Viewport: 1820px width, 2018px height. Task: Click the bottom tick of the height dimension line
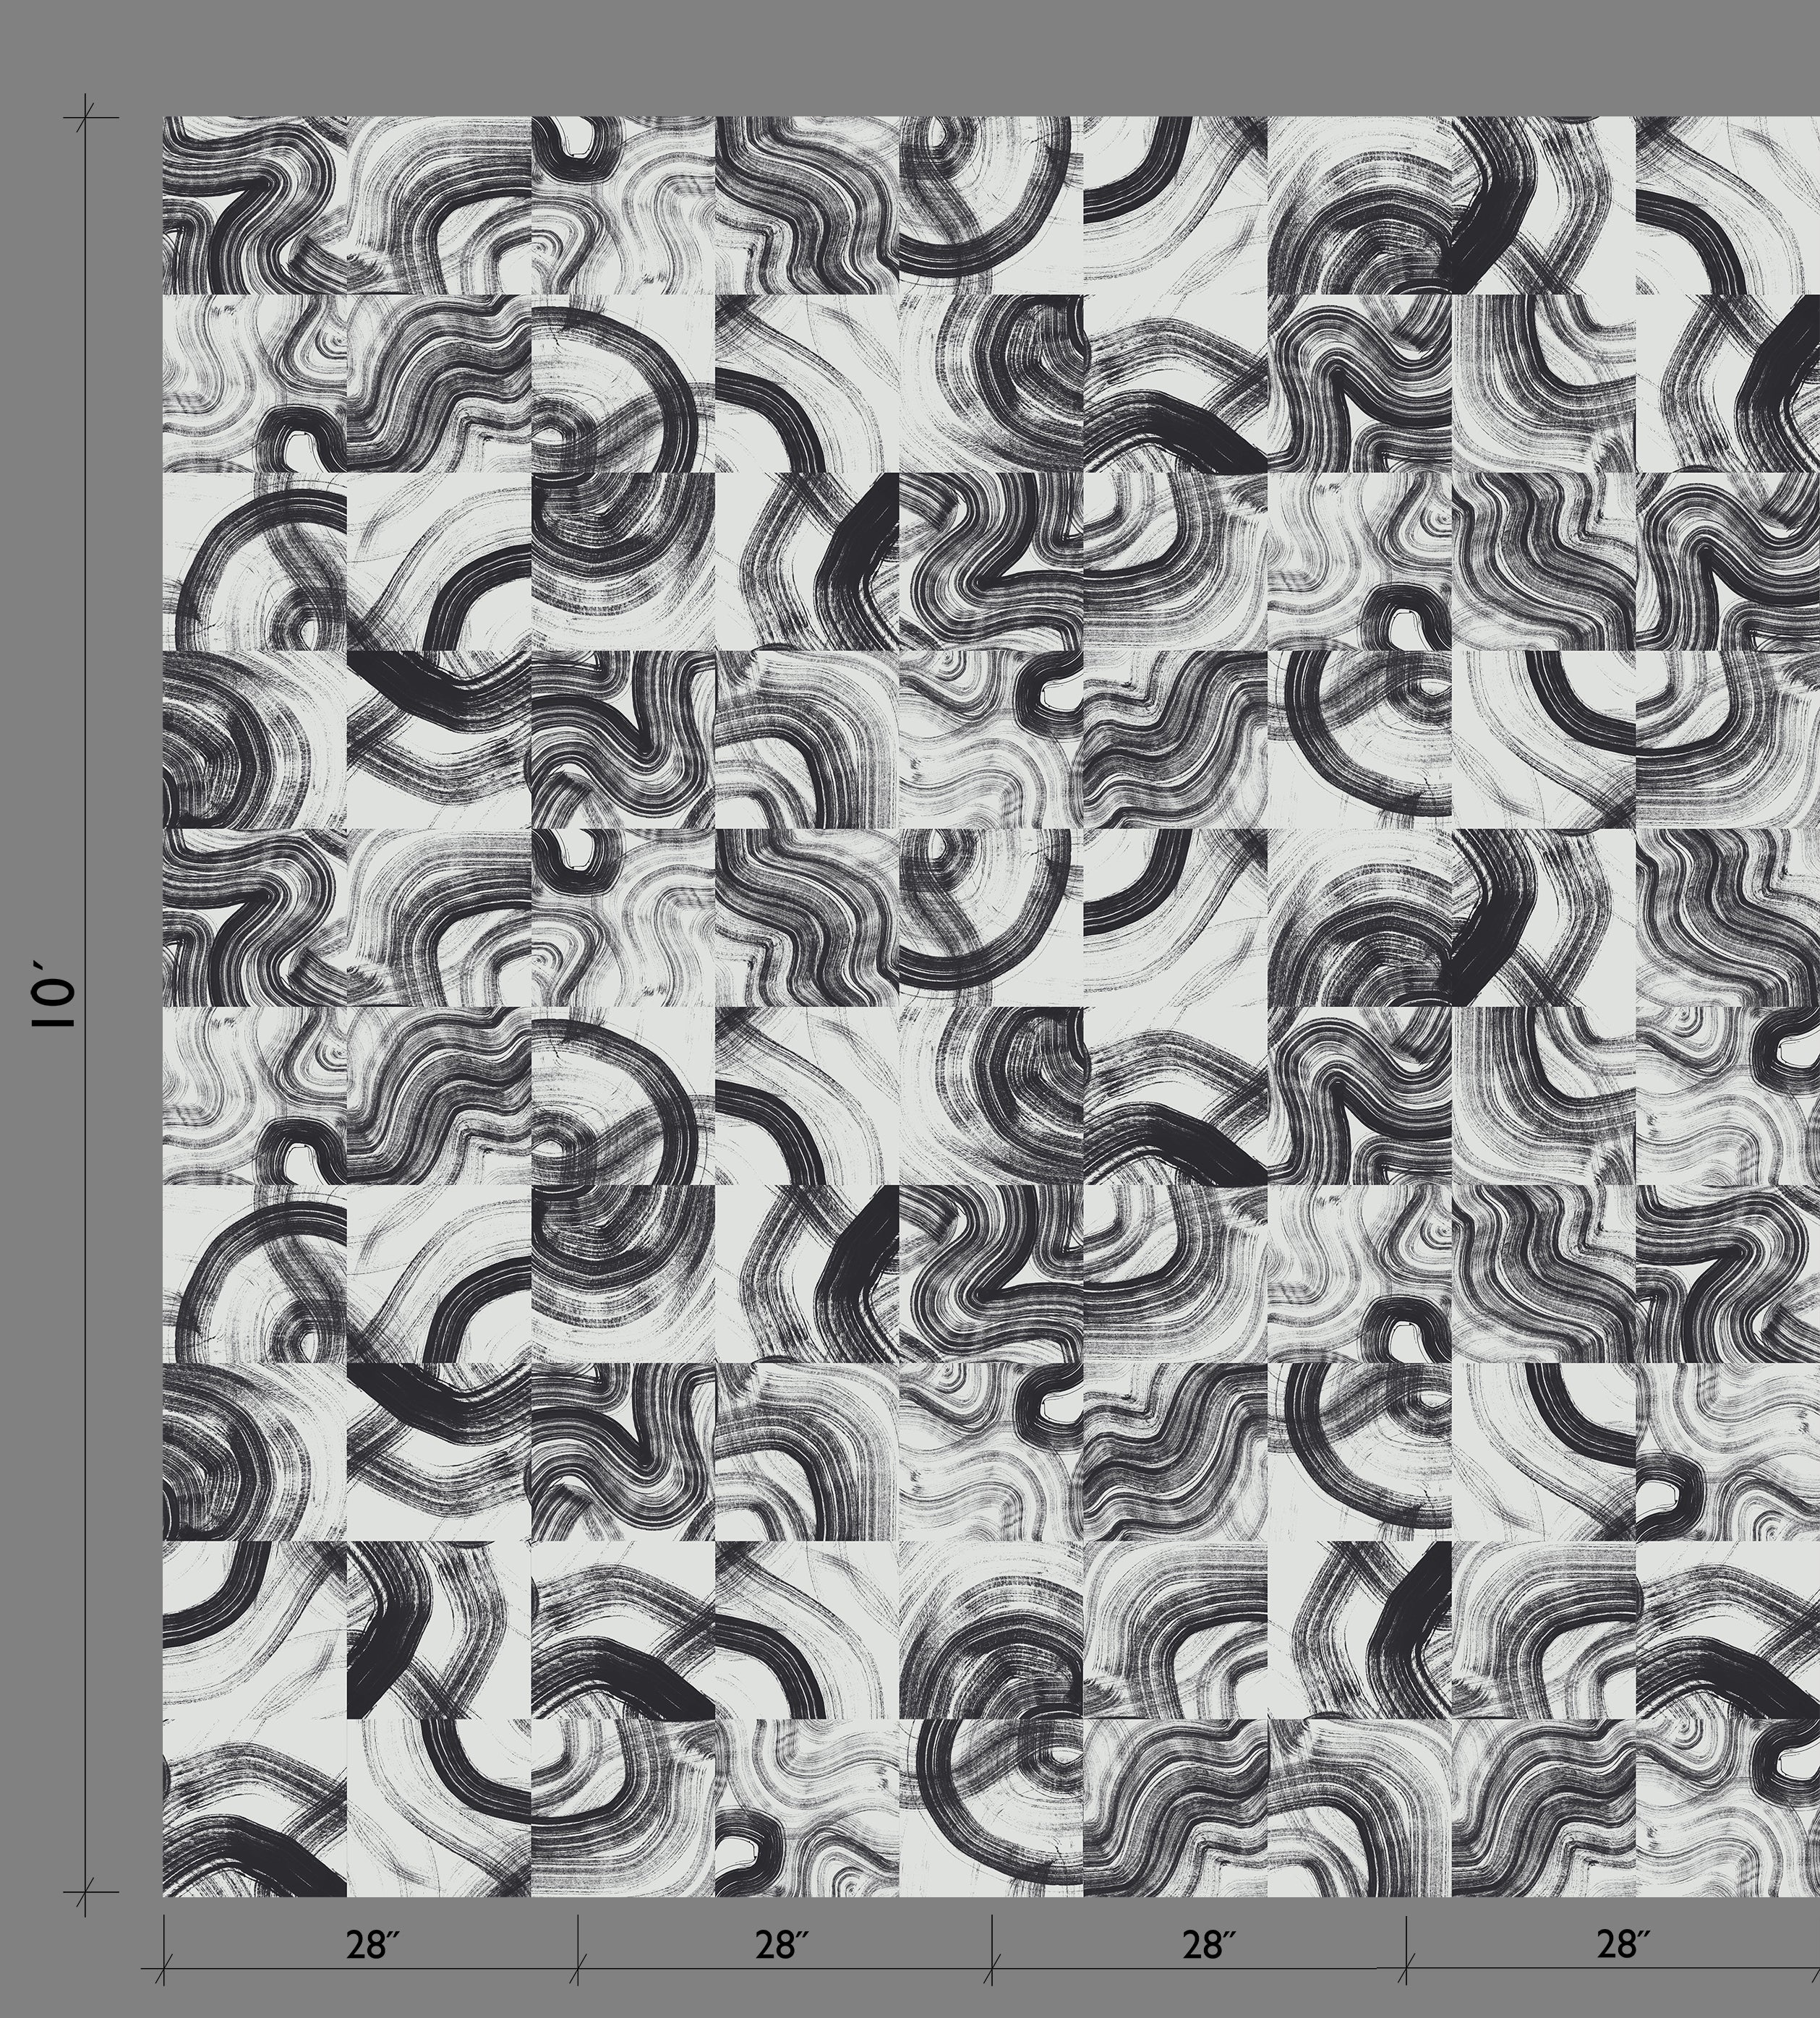point(86,1892)
